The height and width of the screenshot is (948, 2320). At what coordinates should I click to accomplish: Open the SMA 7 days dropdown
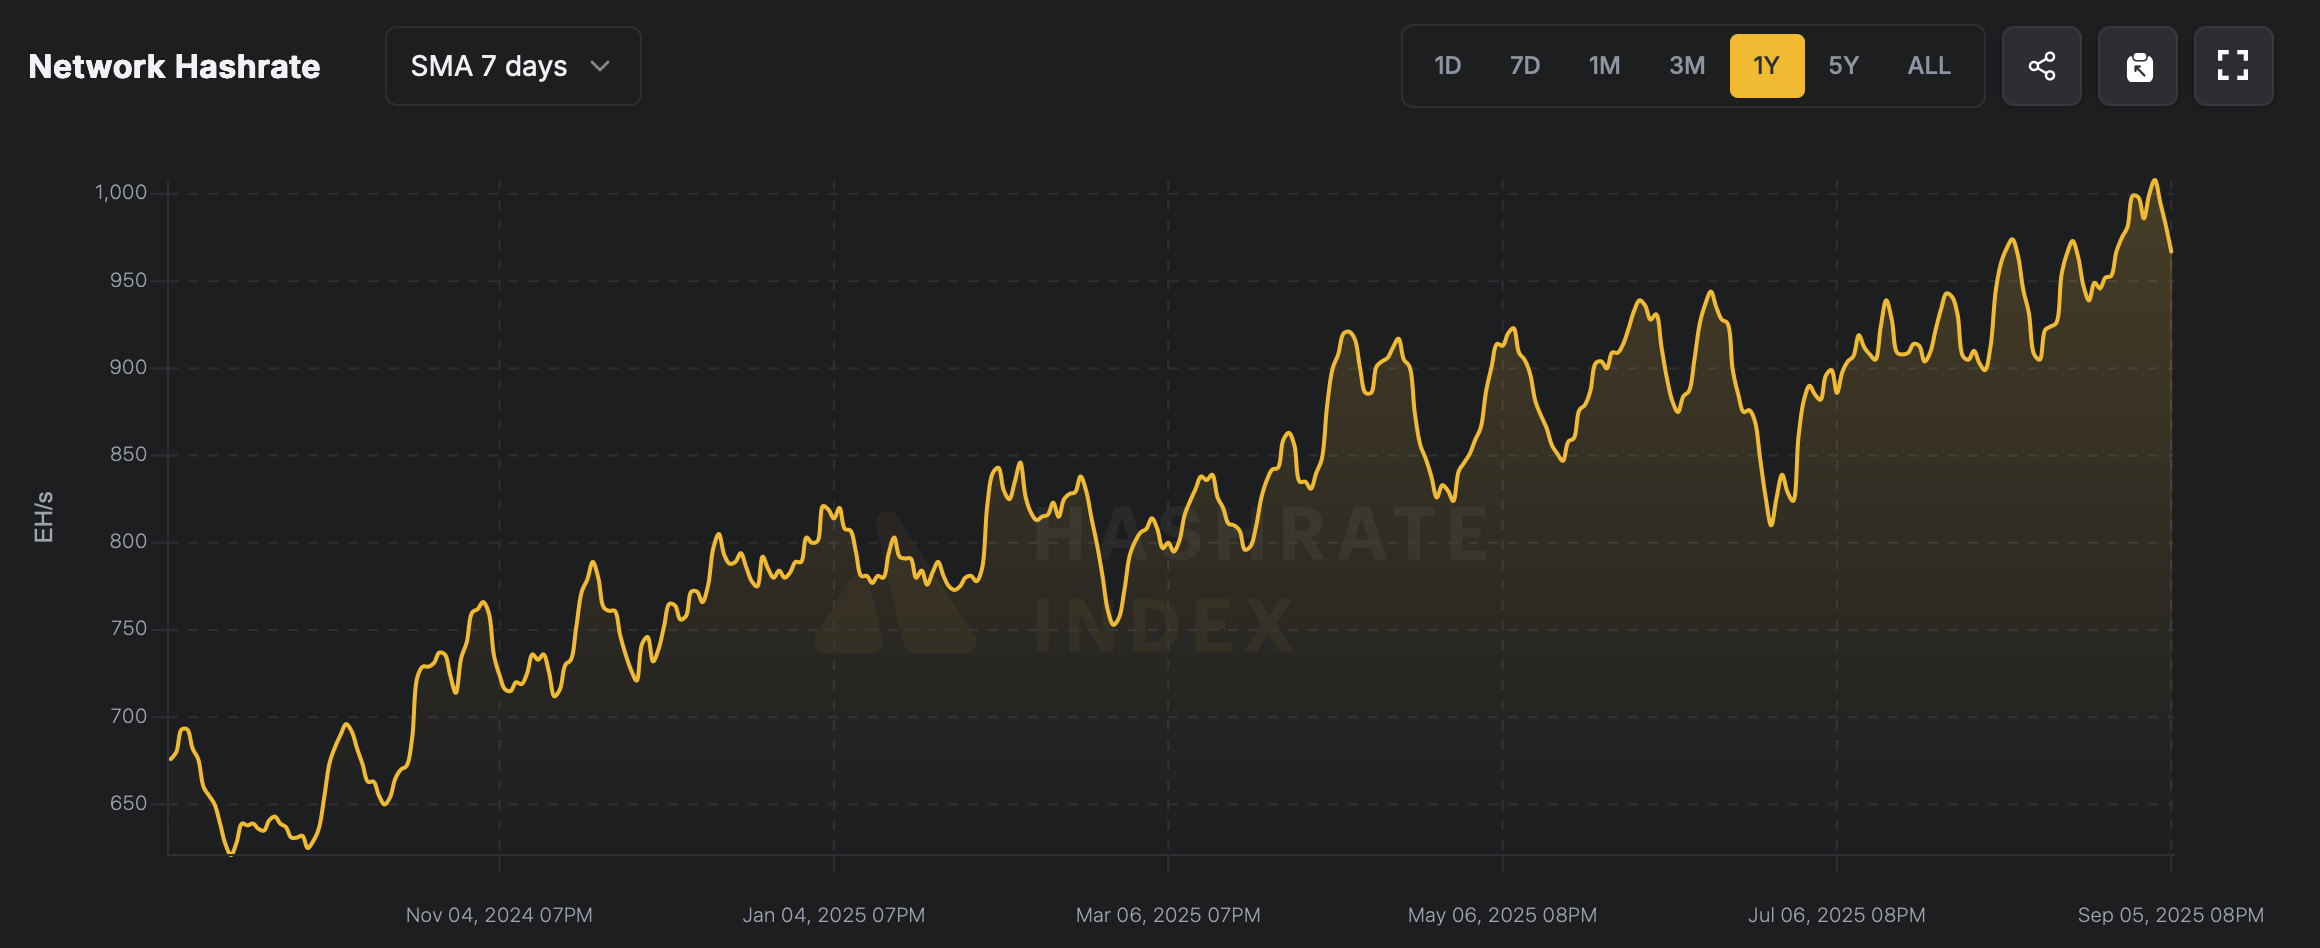(x=512, y=66)
